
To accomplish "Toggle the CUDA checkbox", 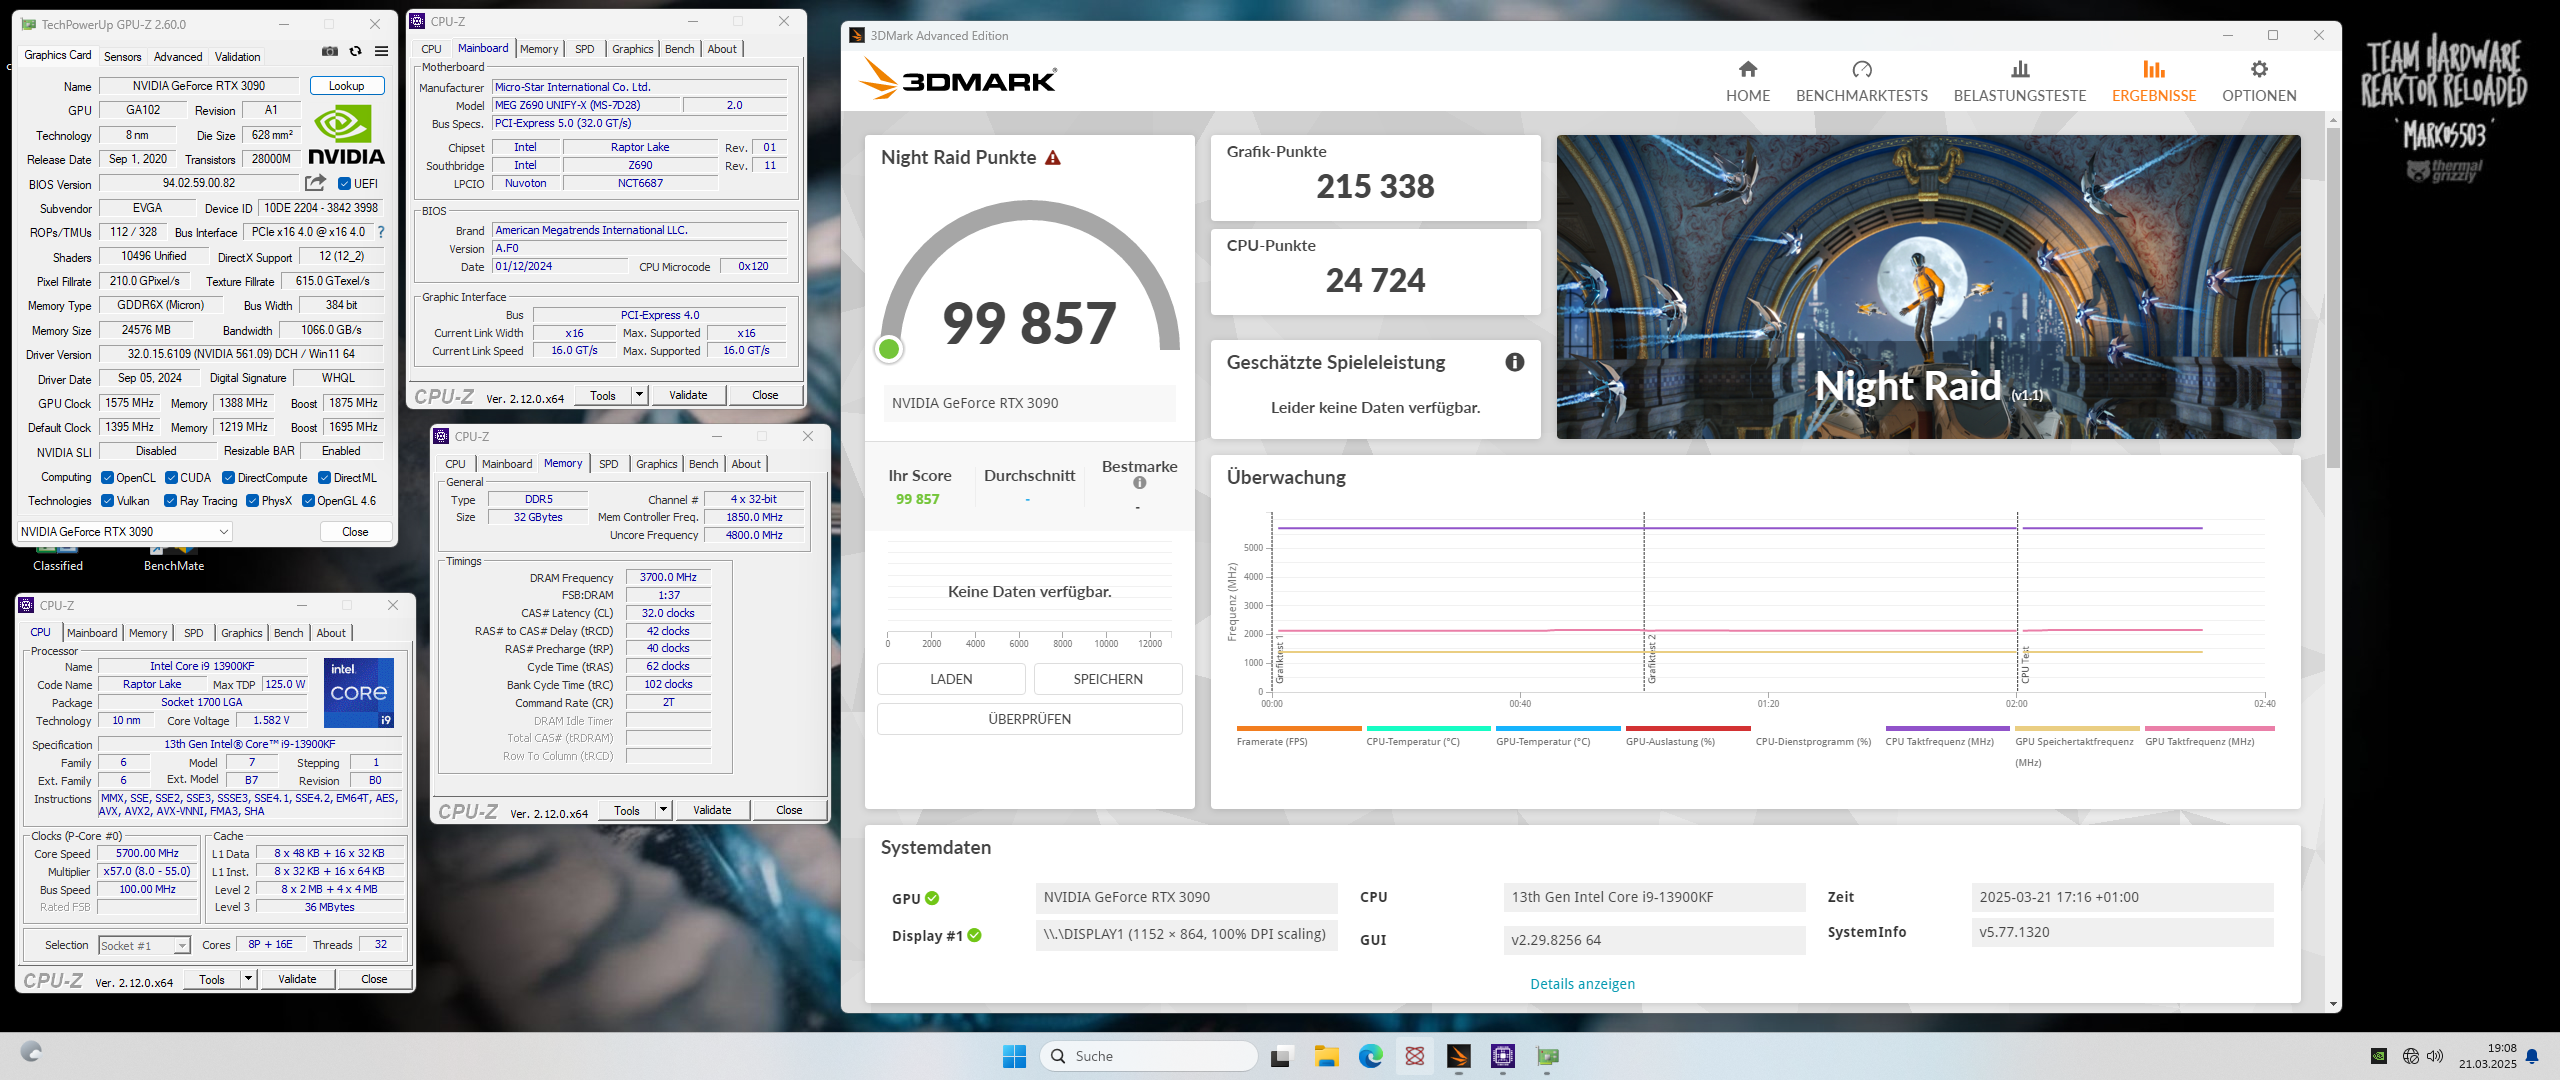I will click(172, 478).
